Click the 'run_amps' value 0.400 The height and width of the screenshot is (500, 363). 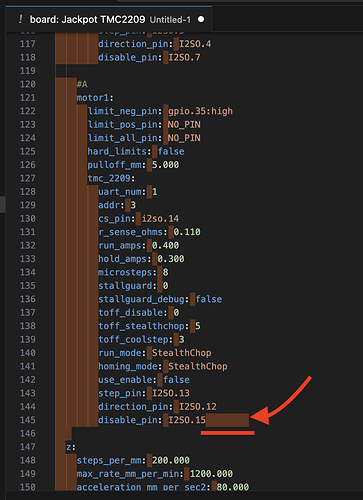tap(166, 245)
